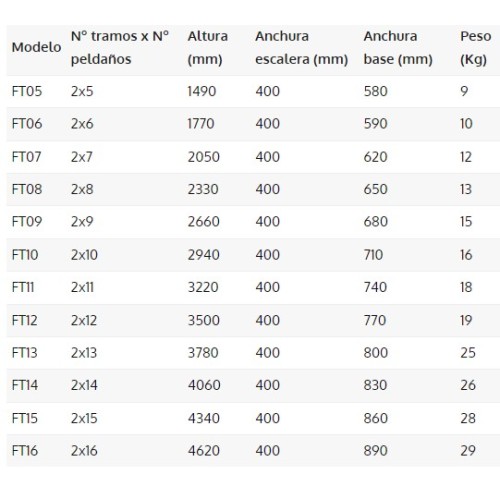This screenshot has height=500, width=500.
Task: Click the FT09 model row
Action: 253,222
